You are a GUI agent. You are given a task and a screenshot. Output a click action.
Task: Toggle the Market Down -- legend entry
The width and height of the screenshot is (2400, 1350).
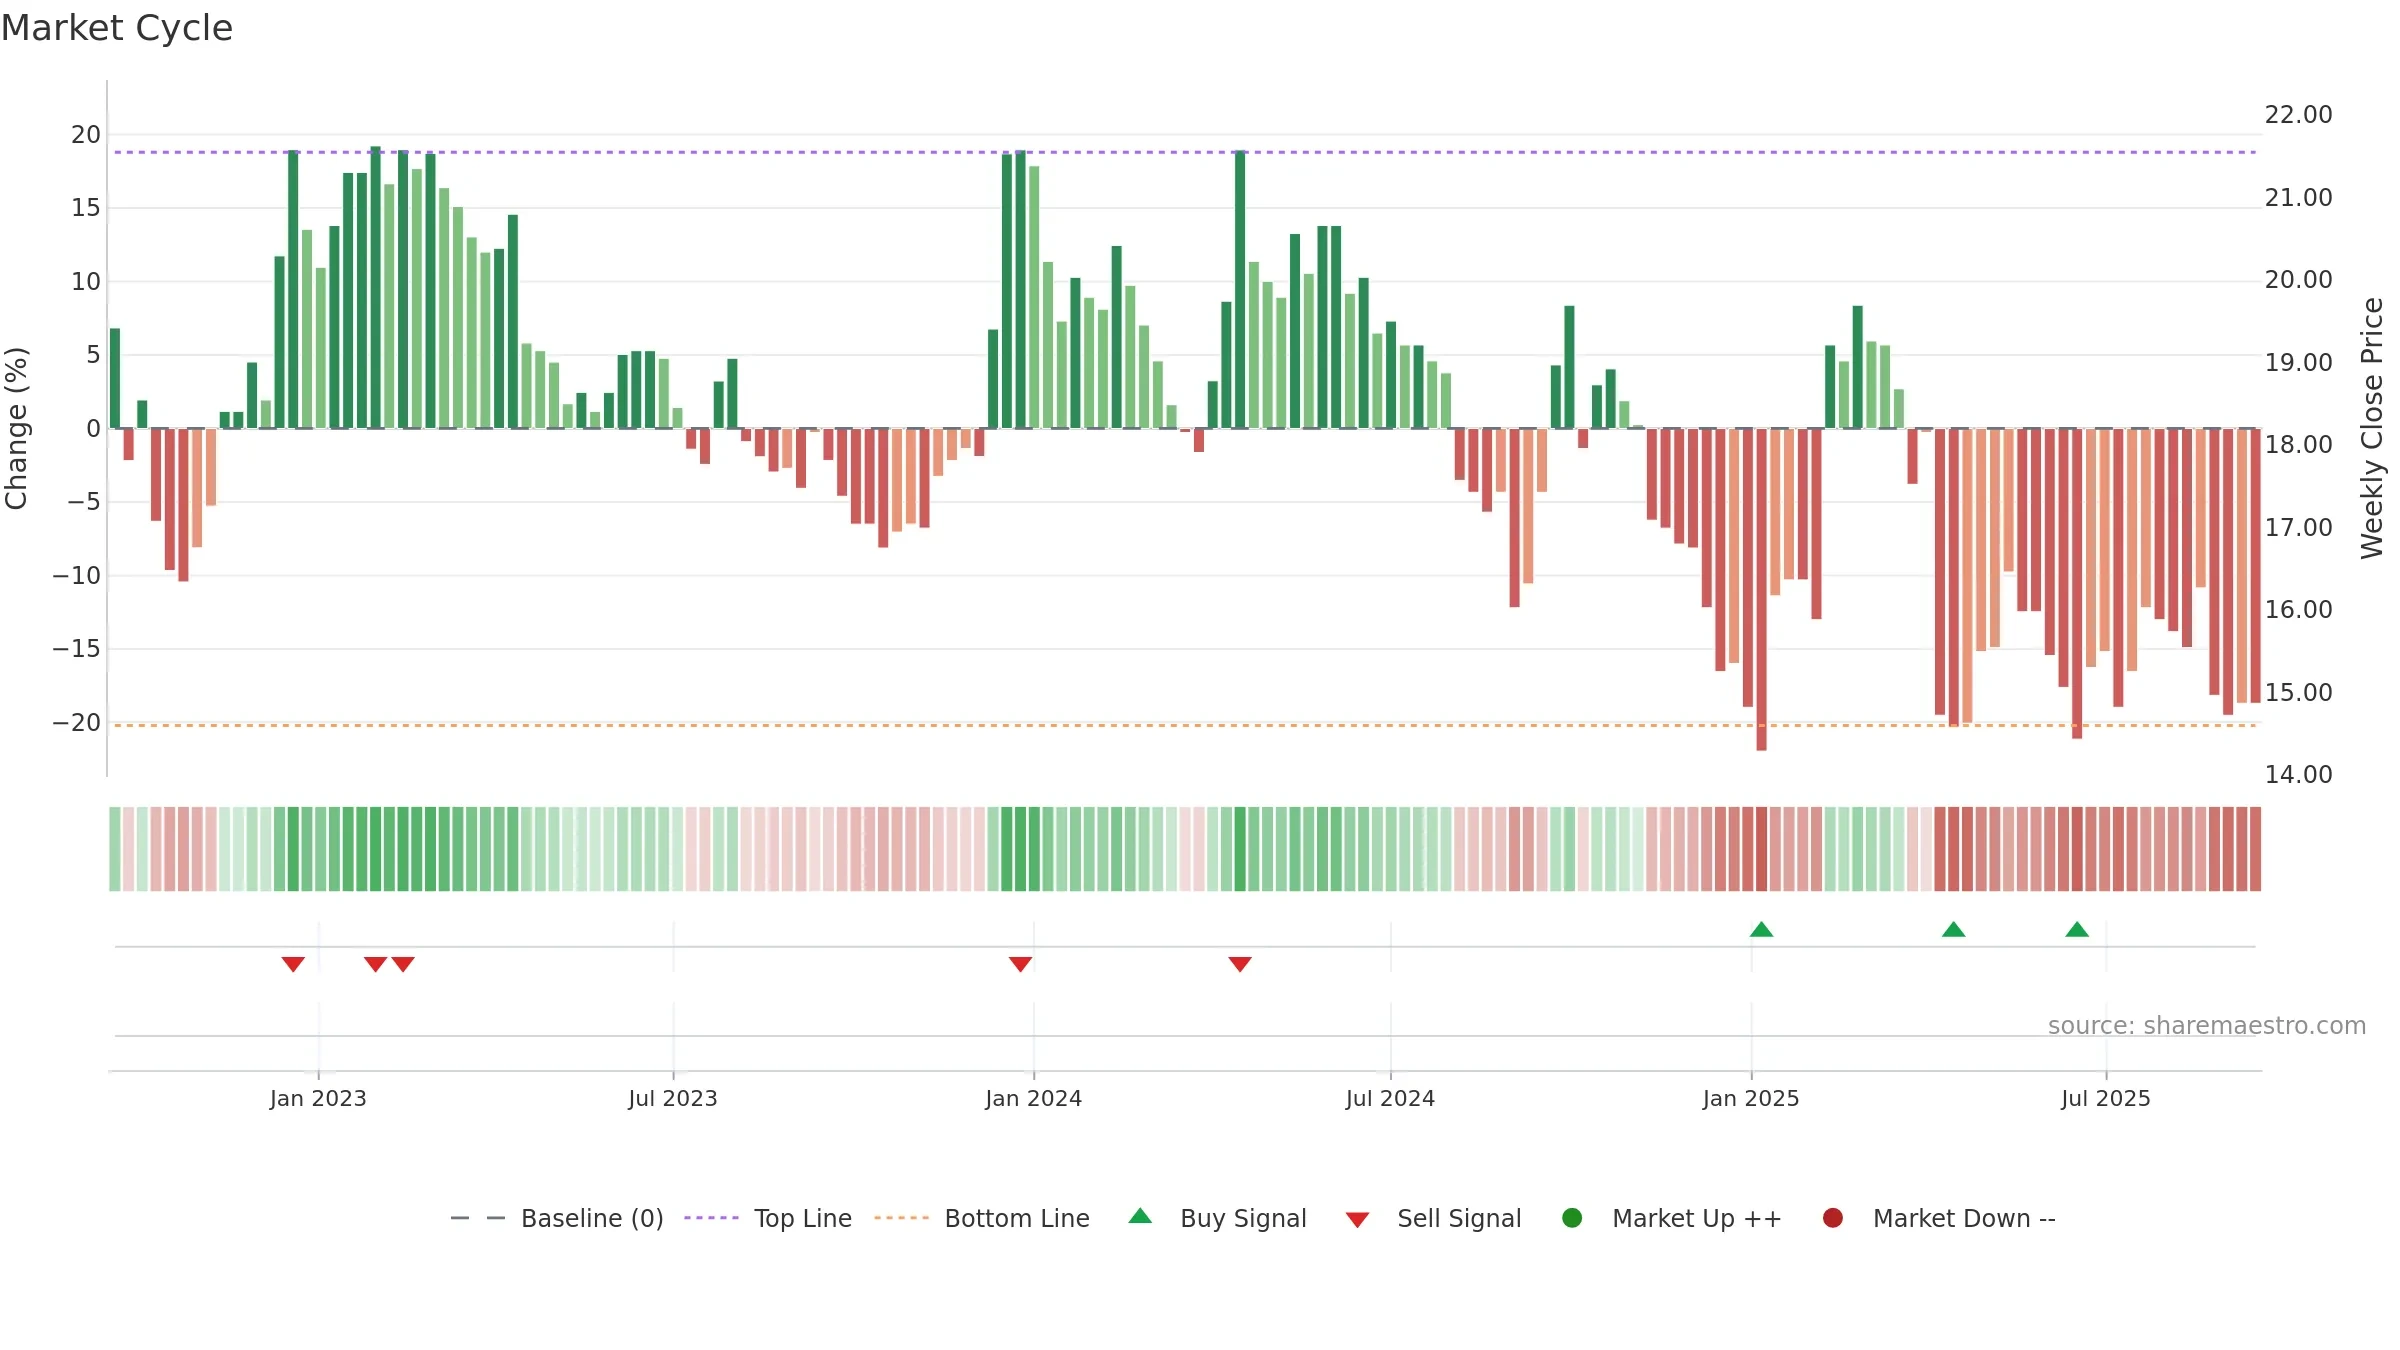pyautogui.click(x=1939, y=1218)
